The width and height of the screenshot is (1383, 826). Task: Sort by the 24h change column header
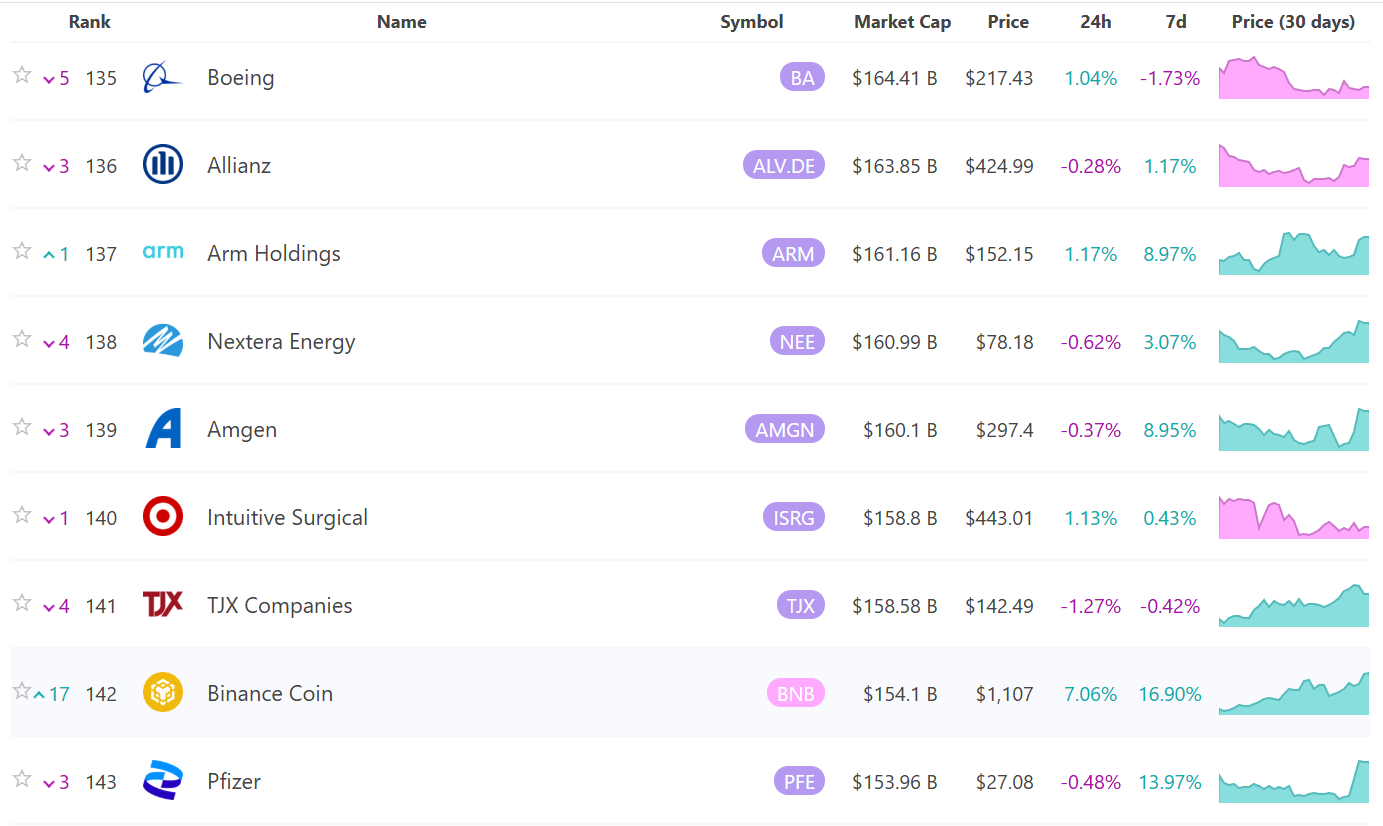point(1095,22)
